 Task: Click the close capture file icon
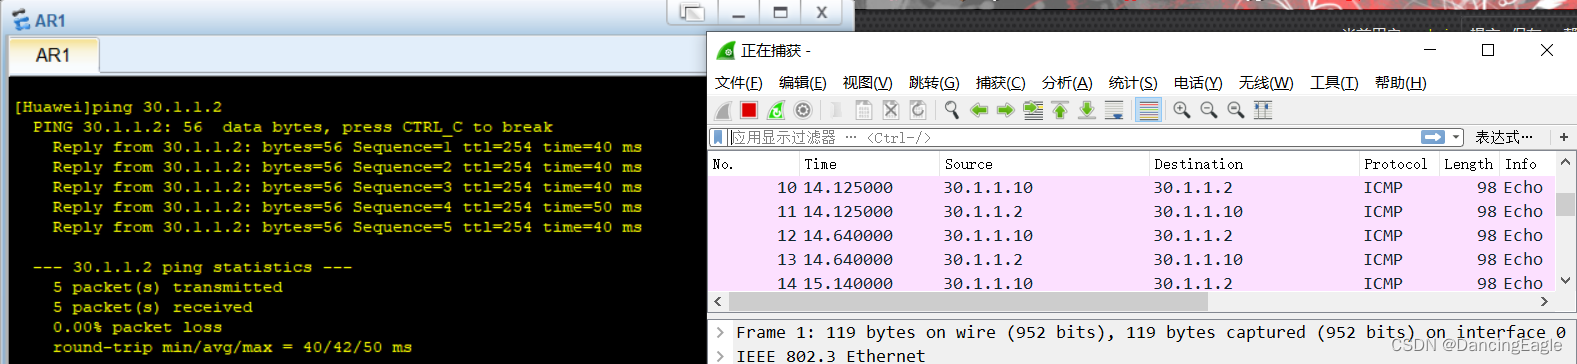[891, 110]
